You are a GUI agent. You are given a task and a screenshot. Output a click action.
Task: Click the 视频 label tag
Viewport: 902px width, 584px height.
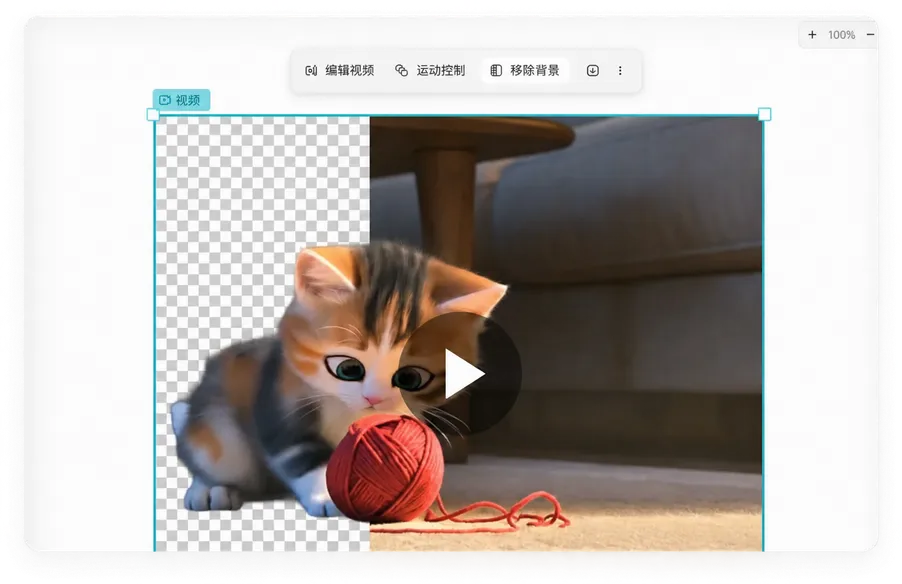point(181,100)
